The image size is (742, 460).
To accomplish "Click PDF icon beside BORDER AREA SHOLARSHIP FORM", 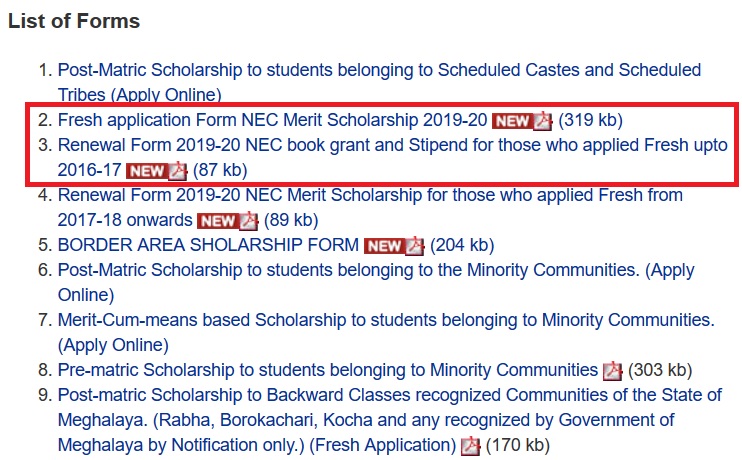I will pos(415,245).
